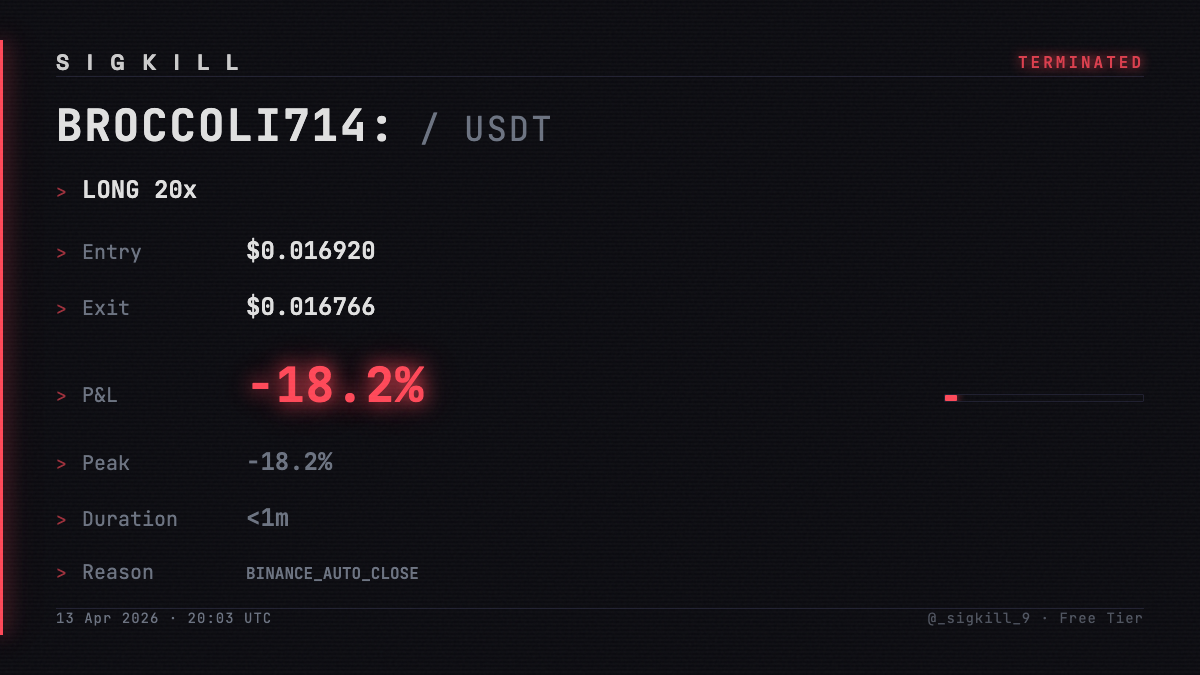
Task: Click the SIGKILL logo text
Action: (x=149, y=63)
